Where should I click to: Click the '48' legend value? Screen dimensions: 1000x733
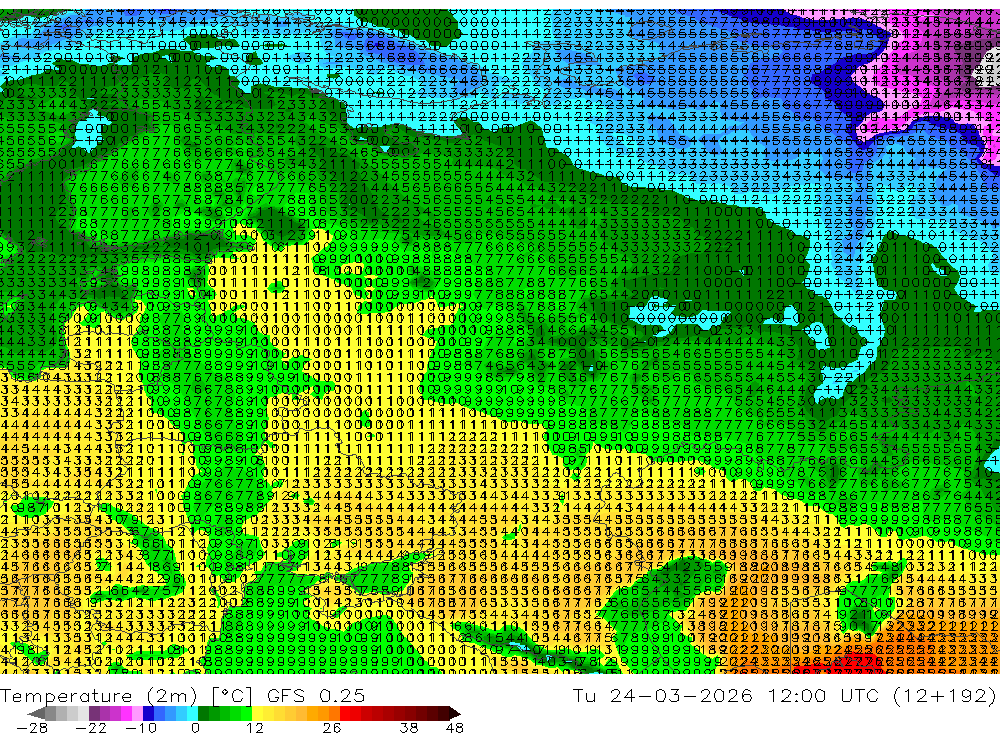click(x=455, y=727)
